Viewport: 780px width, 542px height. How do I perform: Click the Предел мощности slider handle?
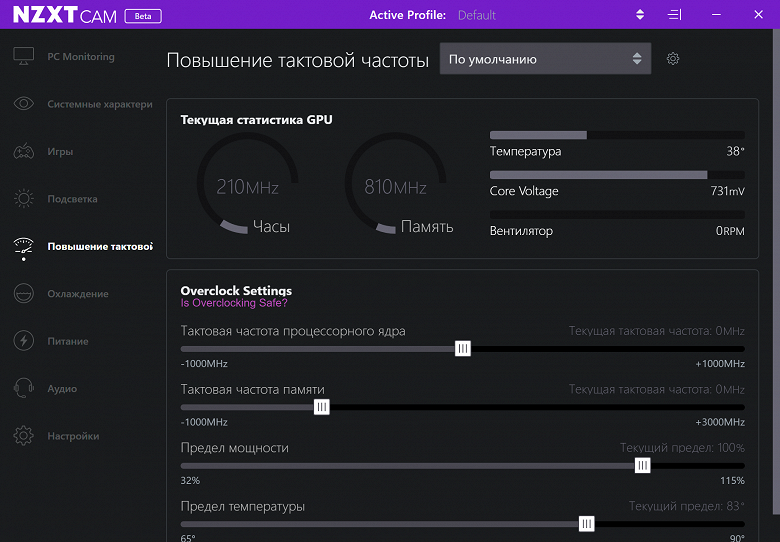pyautogui.click(x=643, y=465)
